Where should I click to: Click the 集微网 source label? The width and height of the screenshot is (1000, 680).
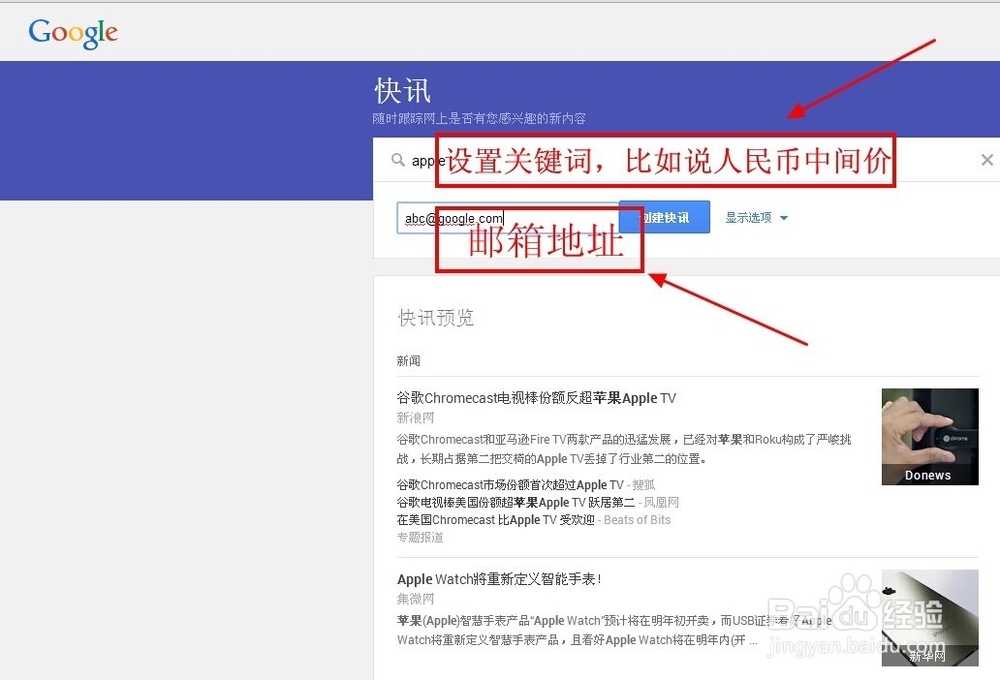[415, 599]
